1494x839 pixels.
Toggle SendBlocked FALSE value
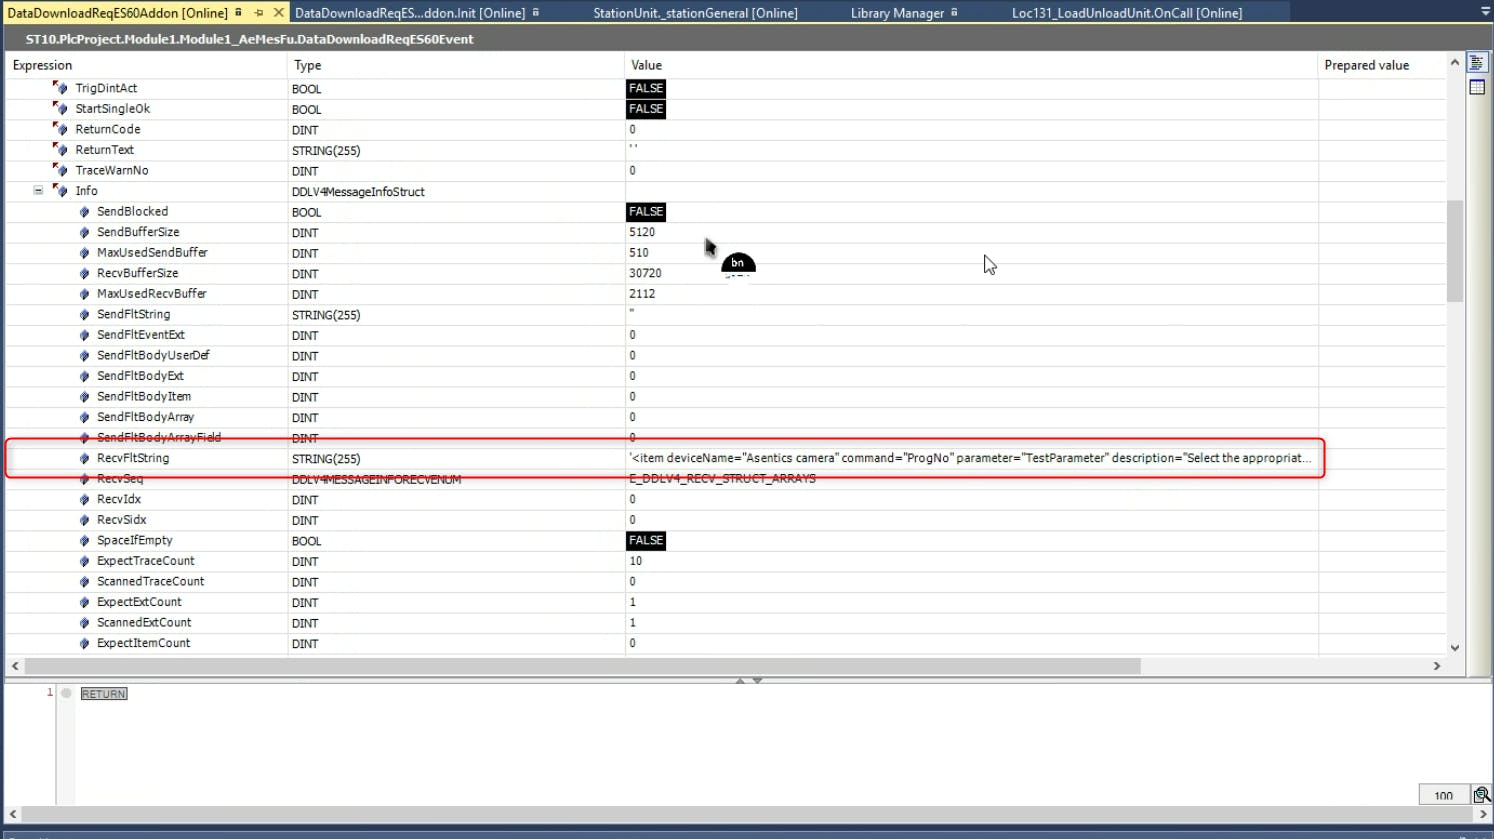click(x=646, y=212)
